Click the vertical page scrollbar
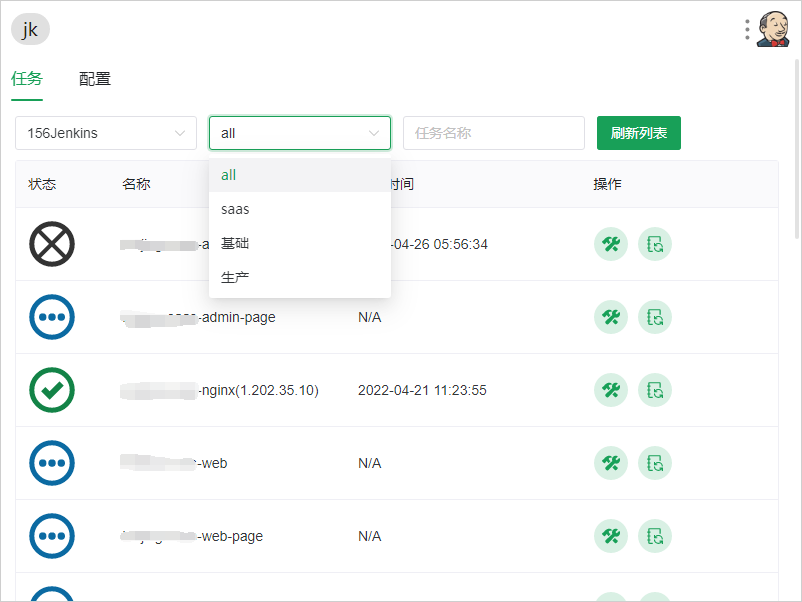The width and height of the screenshot is (802, 602). pyautogui.click(x=797, y=148)
